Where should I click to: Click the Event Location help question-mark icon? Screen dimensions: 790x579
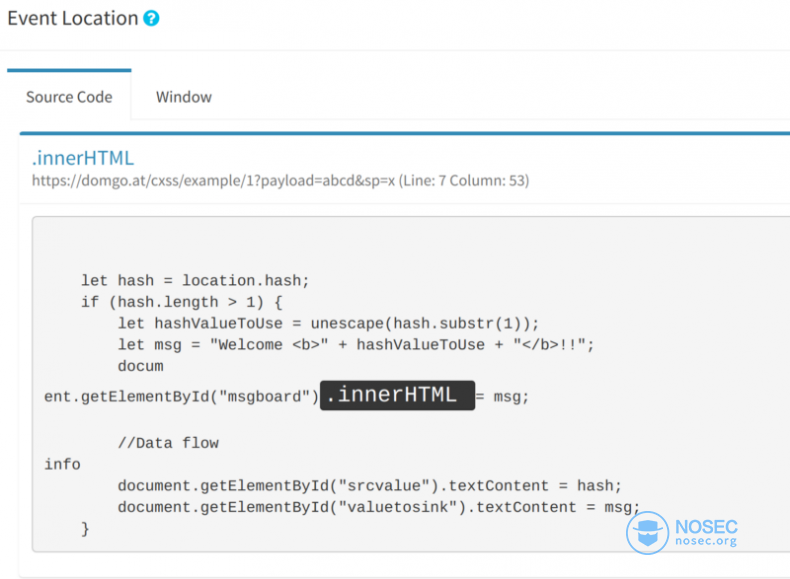coord(151,18)
